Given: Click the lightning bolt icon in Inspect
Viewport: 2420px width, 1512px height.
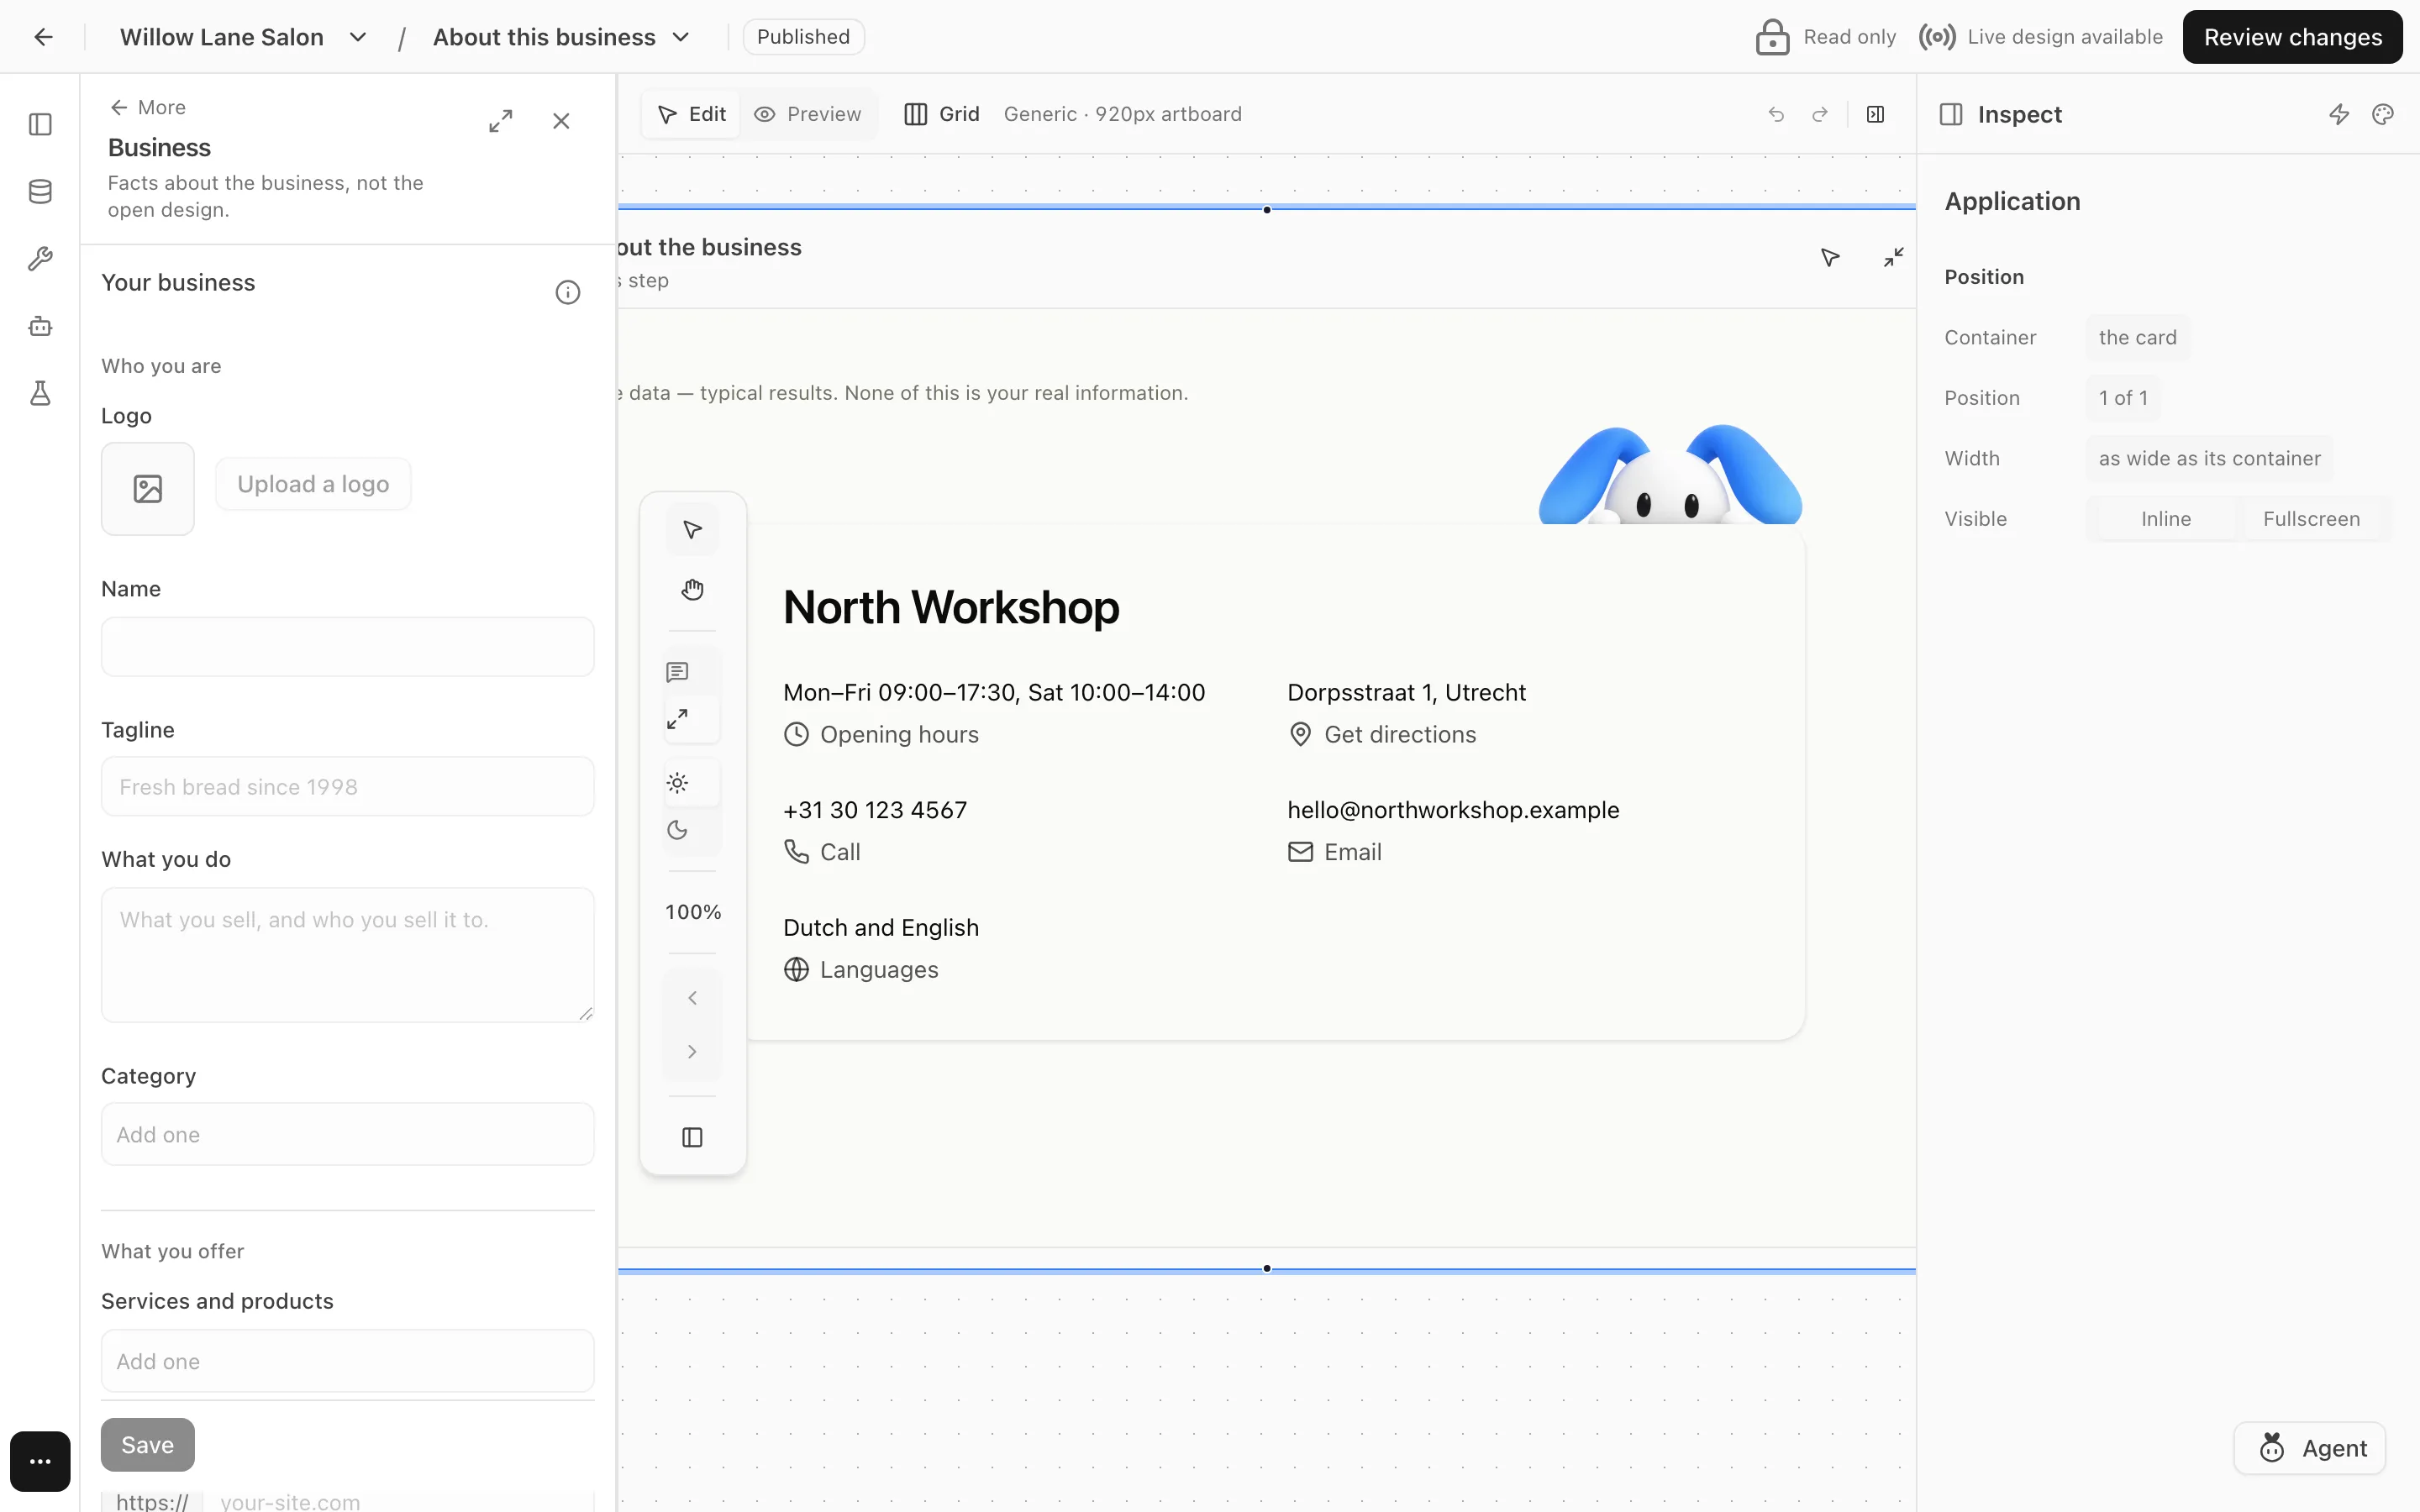Looking at the screenshot, I should click(2339, 114).
